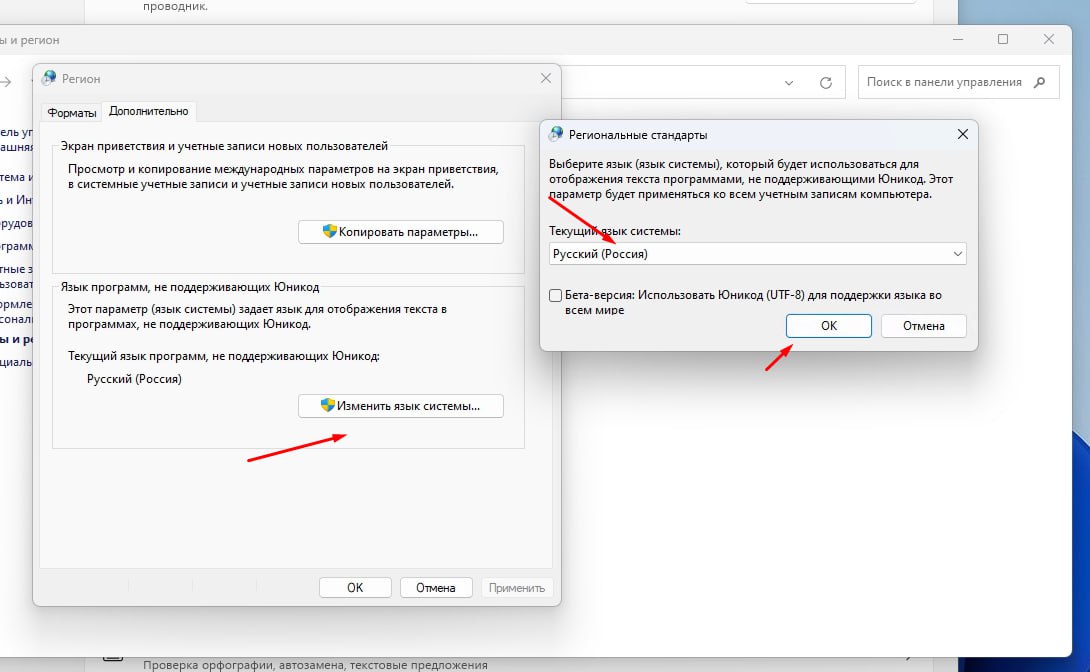Confirm with OK in Региональные стандарты dialog
Viewport: 1090px width, 672px height.
point(829,326)
